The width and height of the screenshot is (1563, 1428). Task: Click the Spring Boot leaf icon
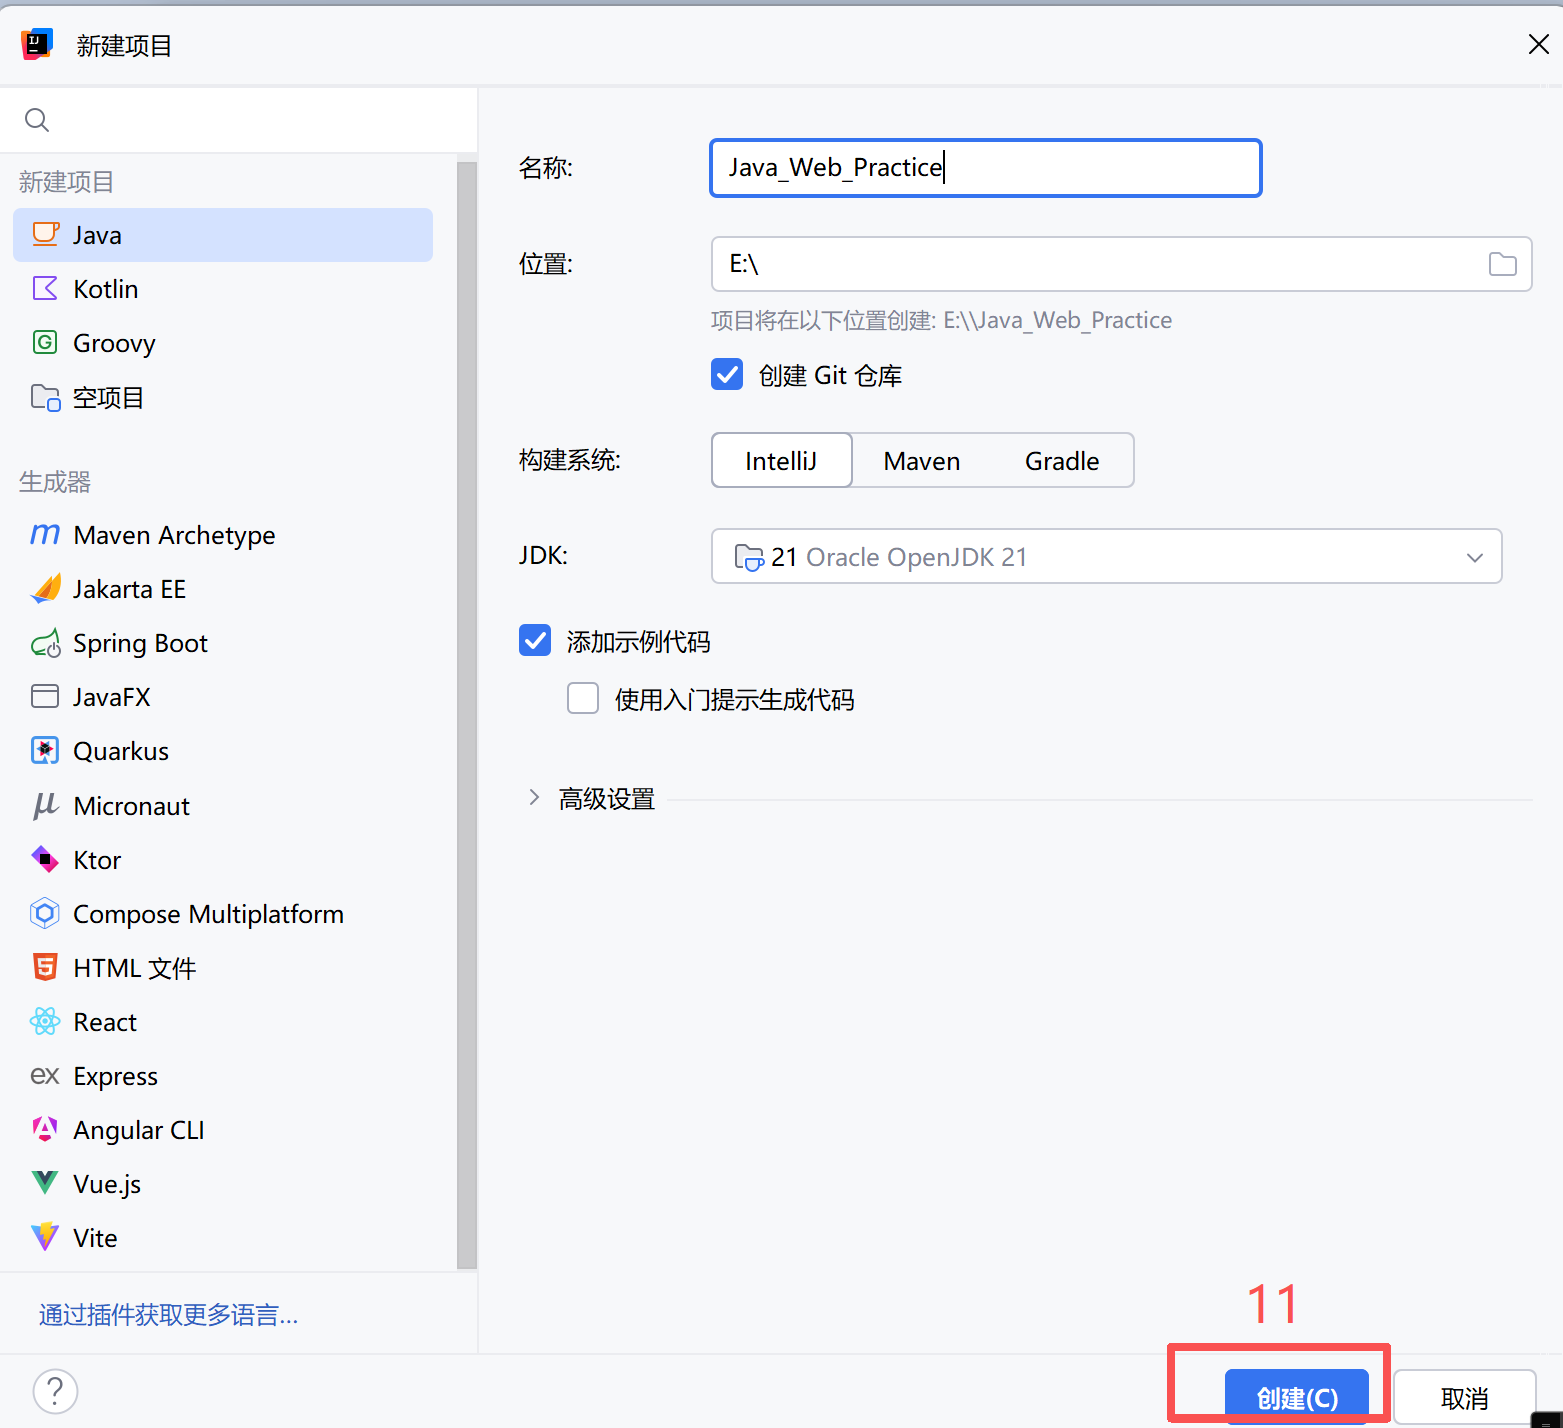coord(45,643)
